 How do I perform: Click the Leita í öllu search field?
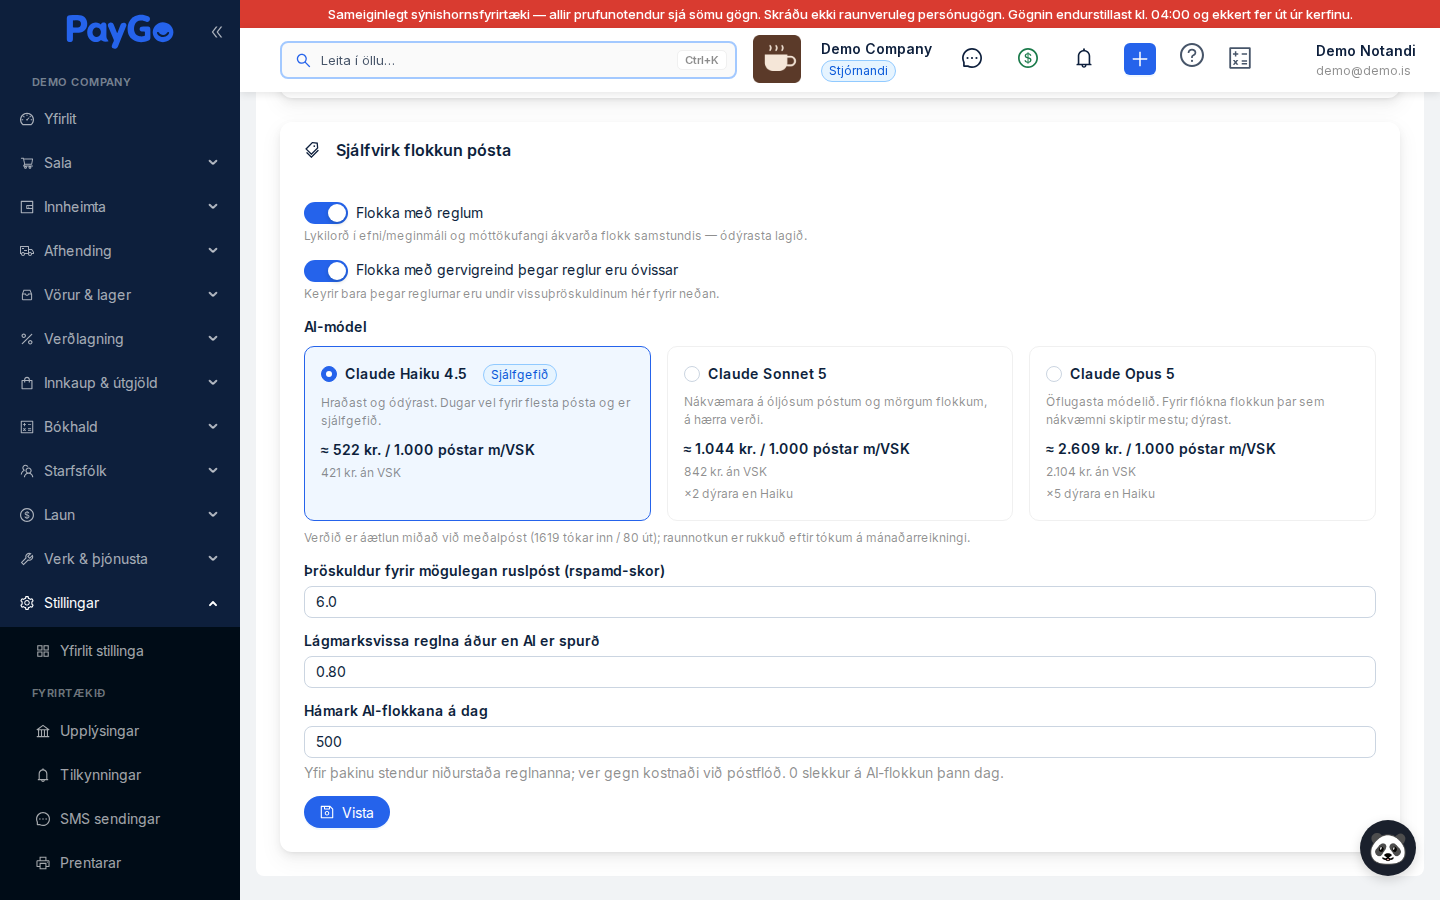[508, 60]
